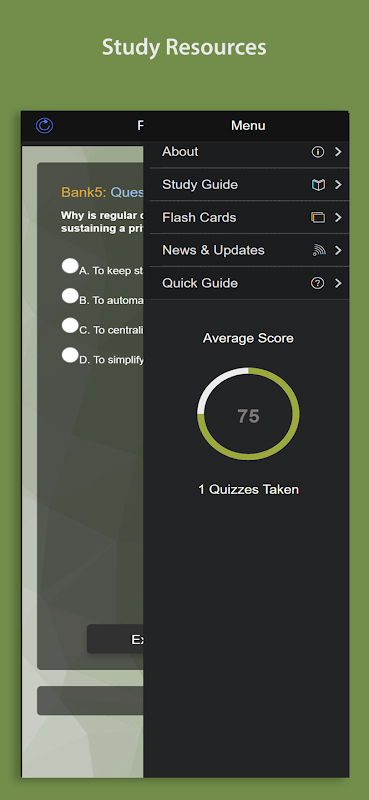Expand the Flash Cards row chevron
The image size is (369, 800).
pos(338,217)
